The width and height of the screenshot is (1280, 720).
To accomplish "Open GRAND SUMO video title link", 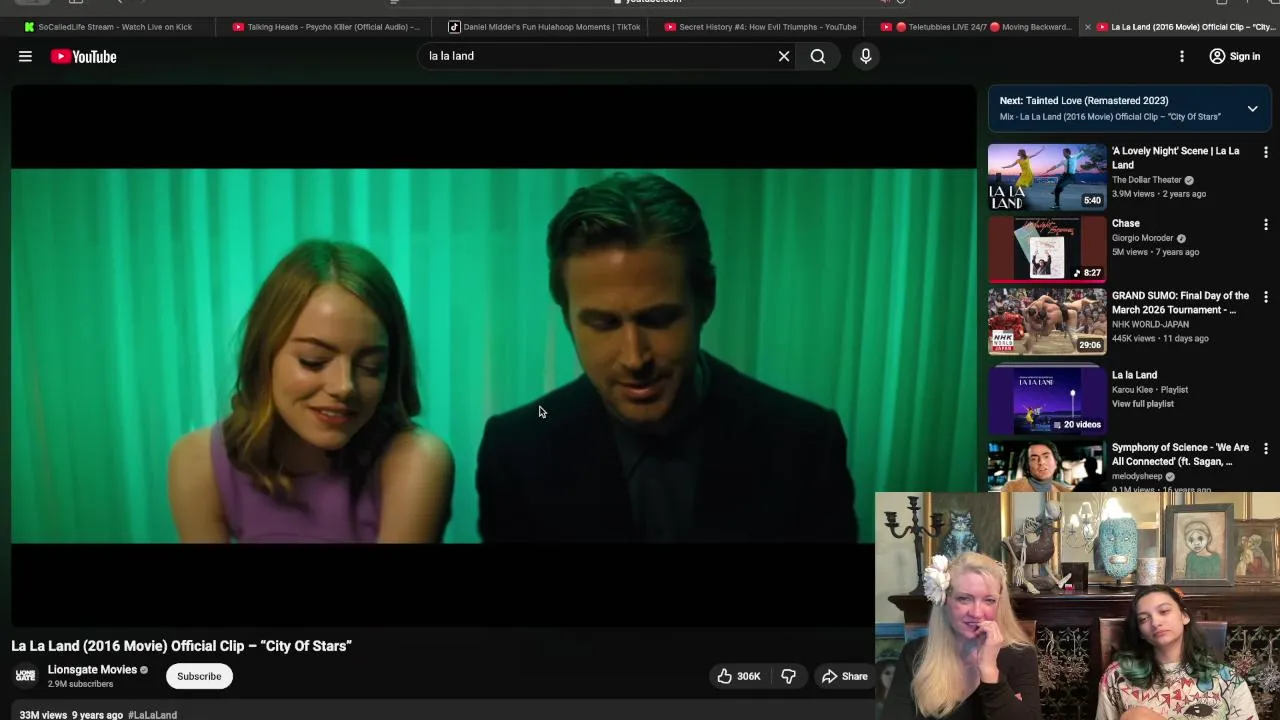I will (1180, 302).
